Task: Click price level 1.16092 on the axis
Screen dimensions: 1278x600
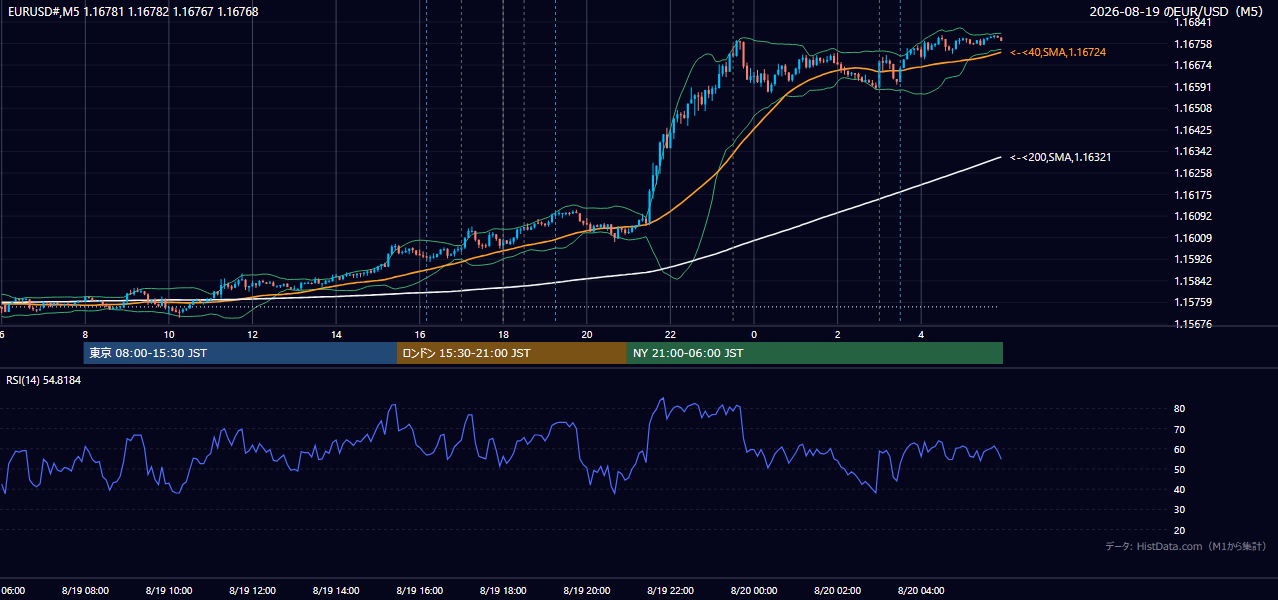Action: click(x=1192, y=216)
